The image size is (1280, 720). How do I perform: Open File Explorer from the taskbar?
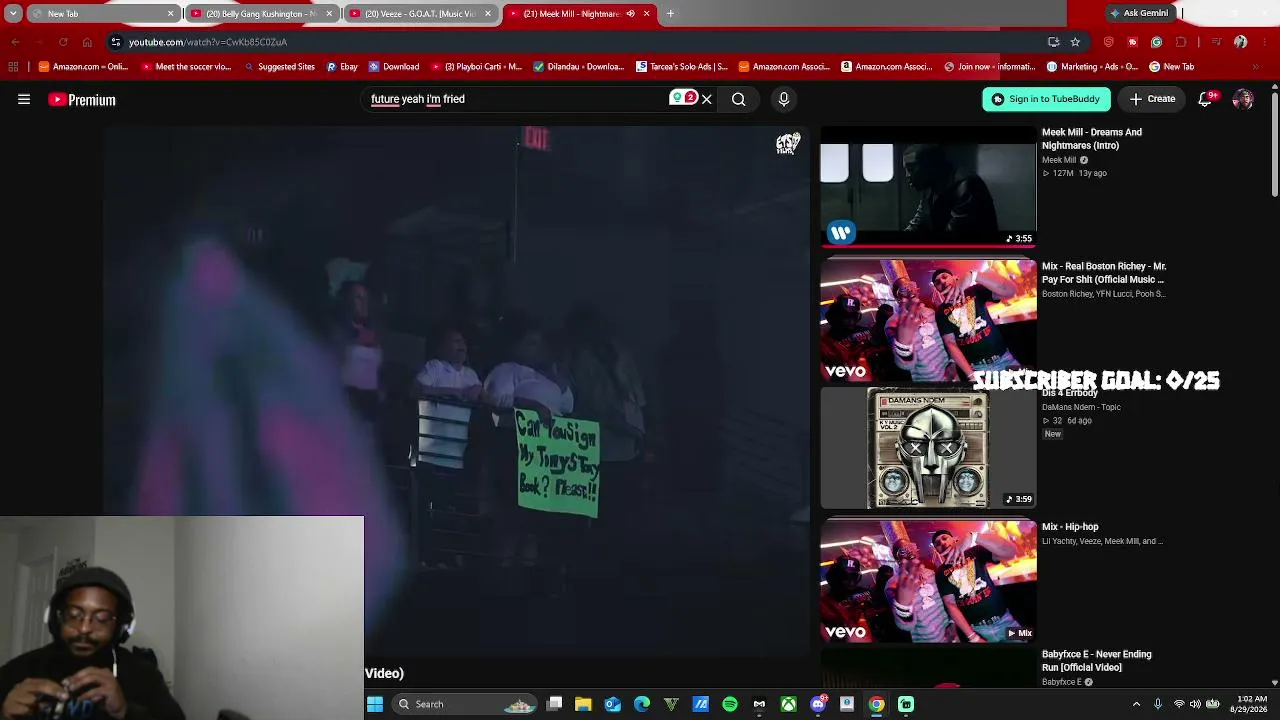pos(584,704)
